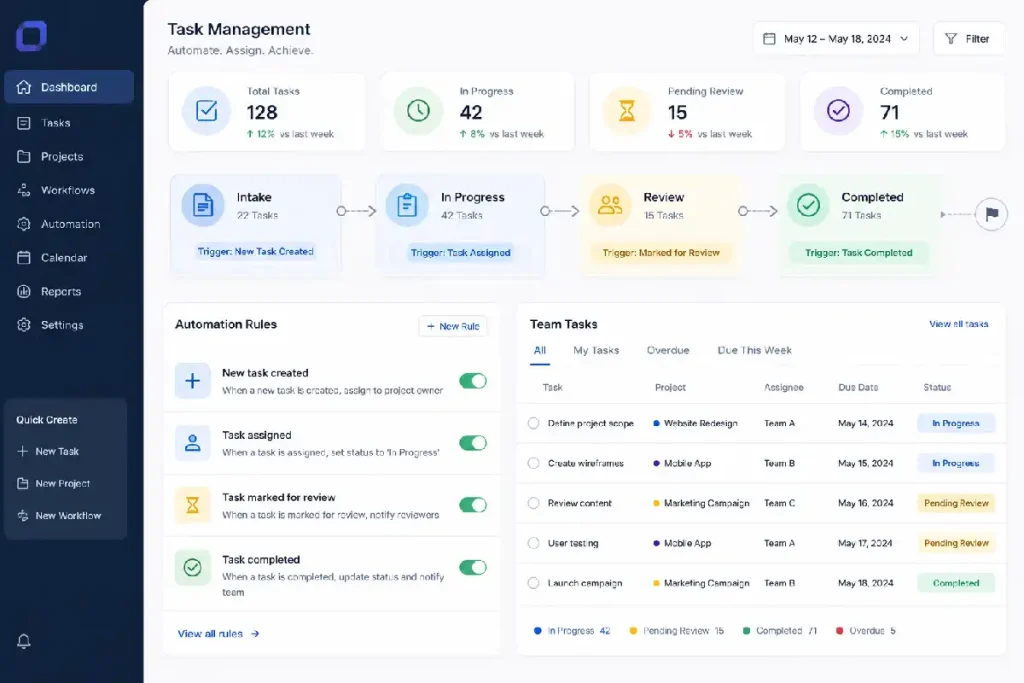The height and width of the screenshot is (683, 1024).
Task: Click Website Redesign project cell
Action: (x=696, y=423)
